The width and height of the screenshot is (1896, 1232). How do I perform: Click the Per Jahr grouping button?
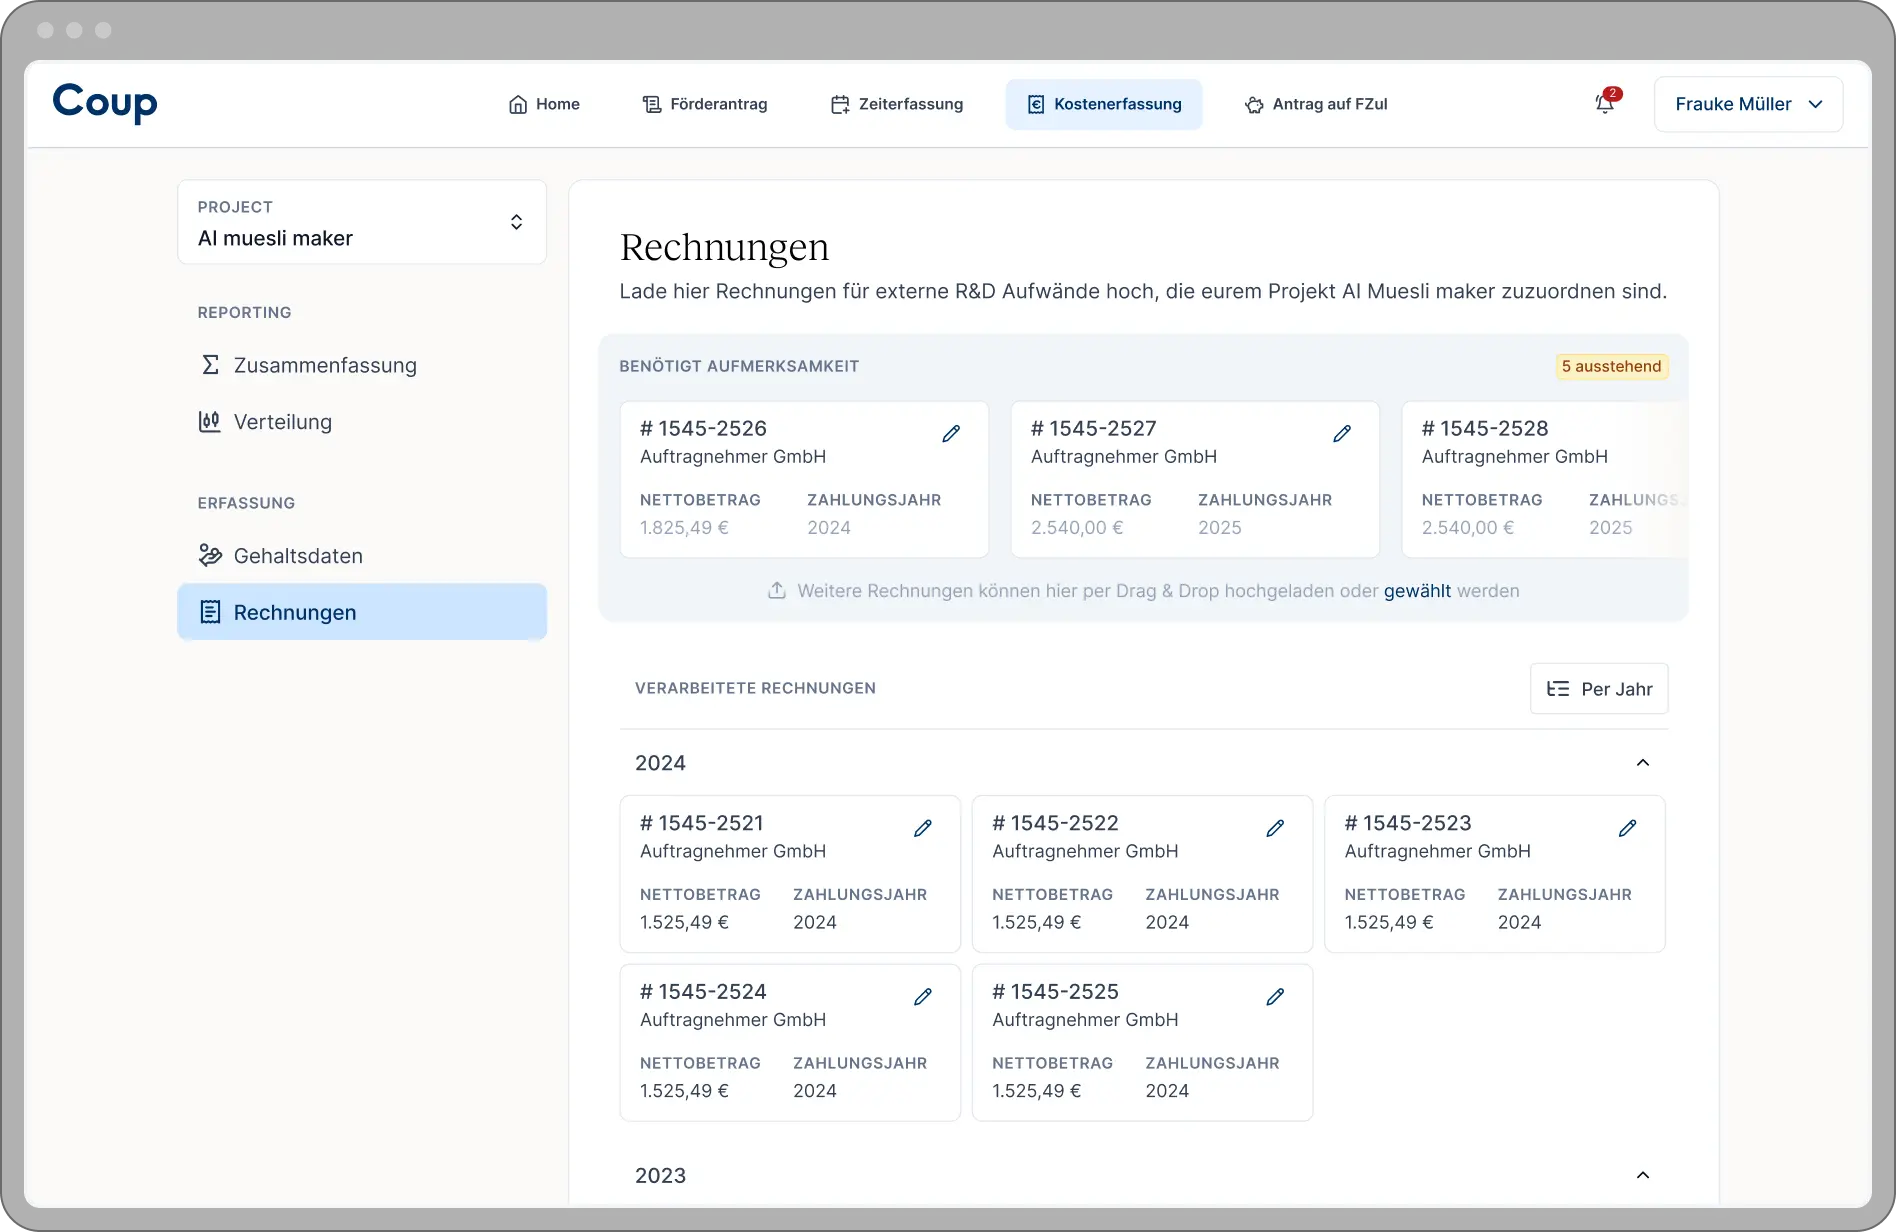click(x=1599, y=689)
